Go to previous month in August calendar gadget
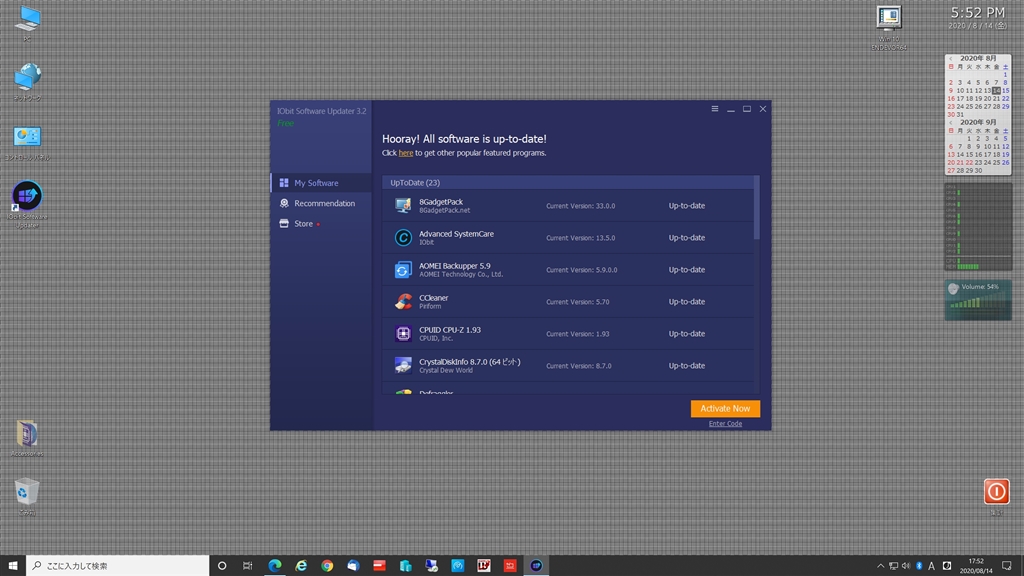The height and width of the screenshot is (576, 1024). [x=951, y=58]
